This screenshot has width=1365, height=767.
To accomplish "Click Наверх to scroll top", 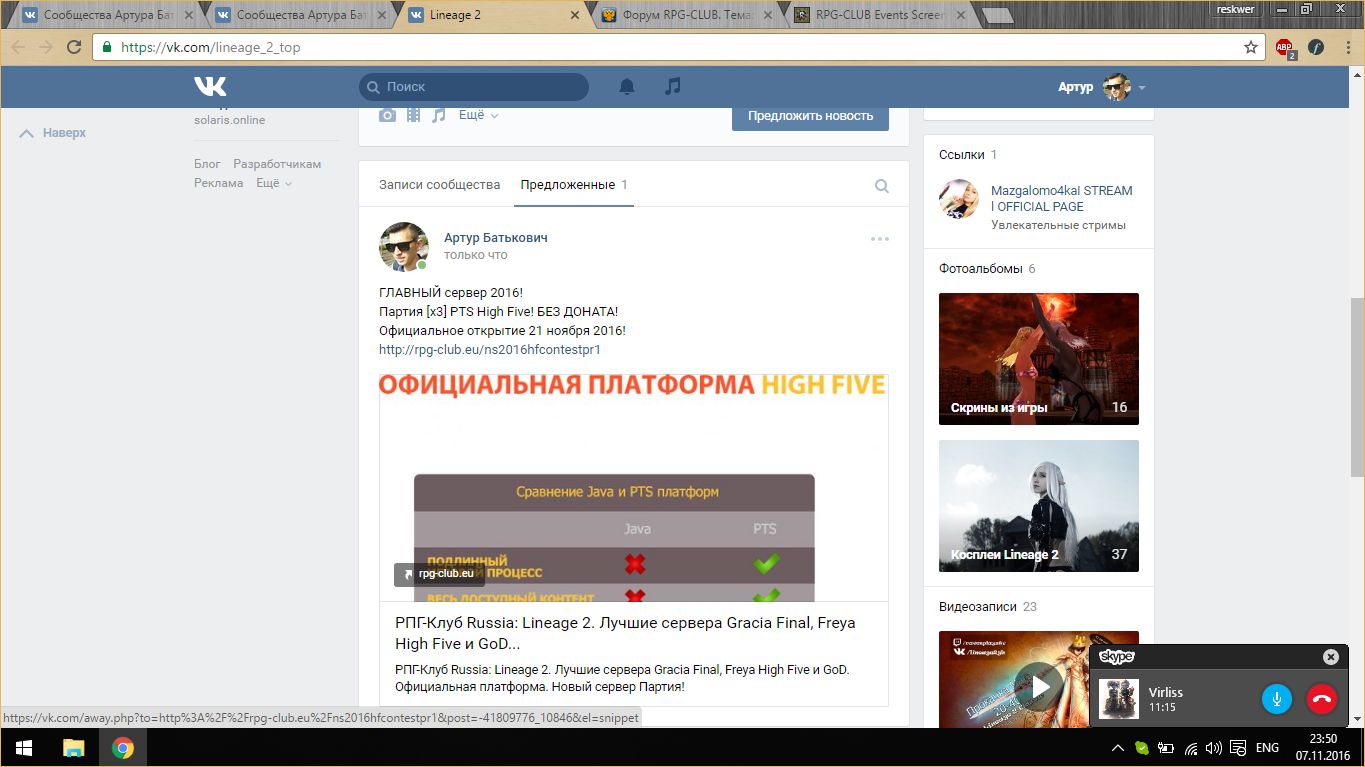I will [53, 133].
